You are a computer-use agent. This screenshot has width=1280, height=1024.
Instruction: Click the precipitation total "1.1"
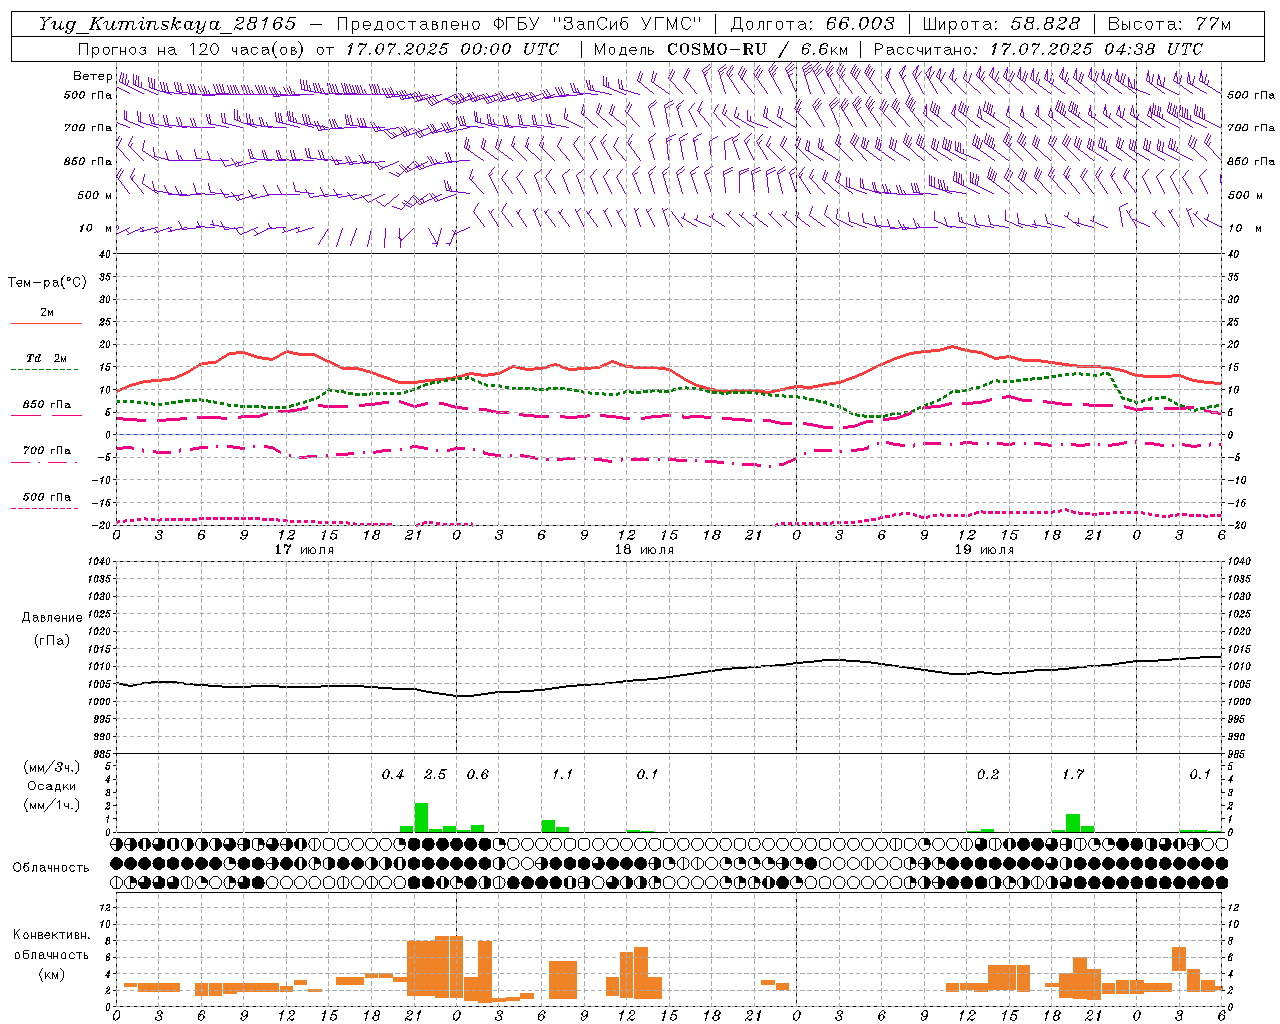[x=563, y=775]
